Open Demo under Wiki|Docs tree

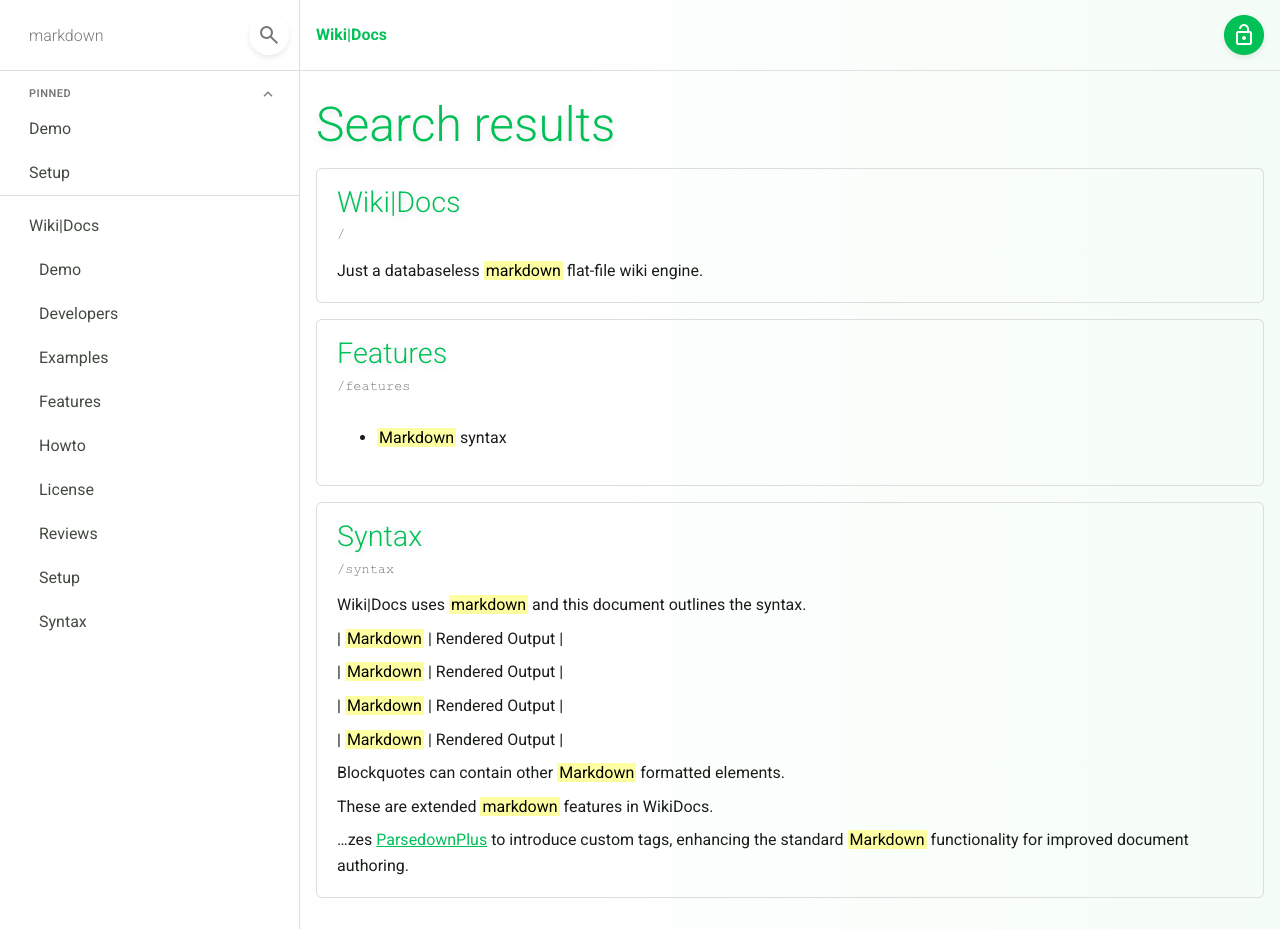tap(60, 270)
